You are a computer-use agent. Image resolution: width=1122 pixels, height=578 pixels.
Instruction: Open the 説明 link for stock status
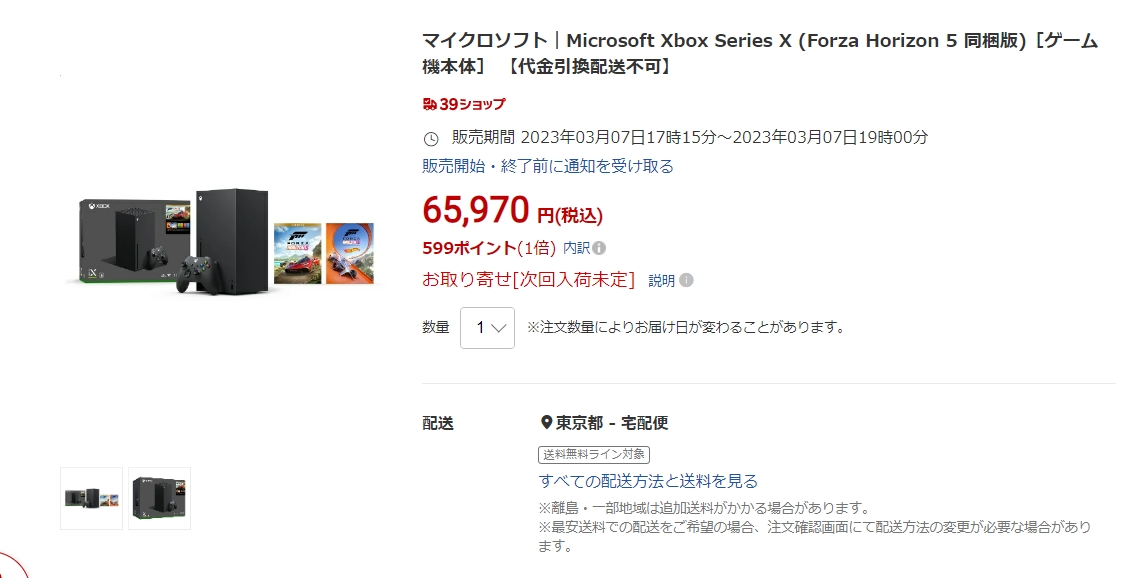point(662,281)
